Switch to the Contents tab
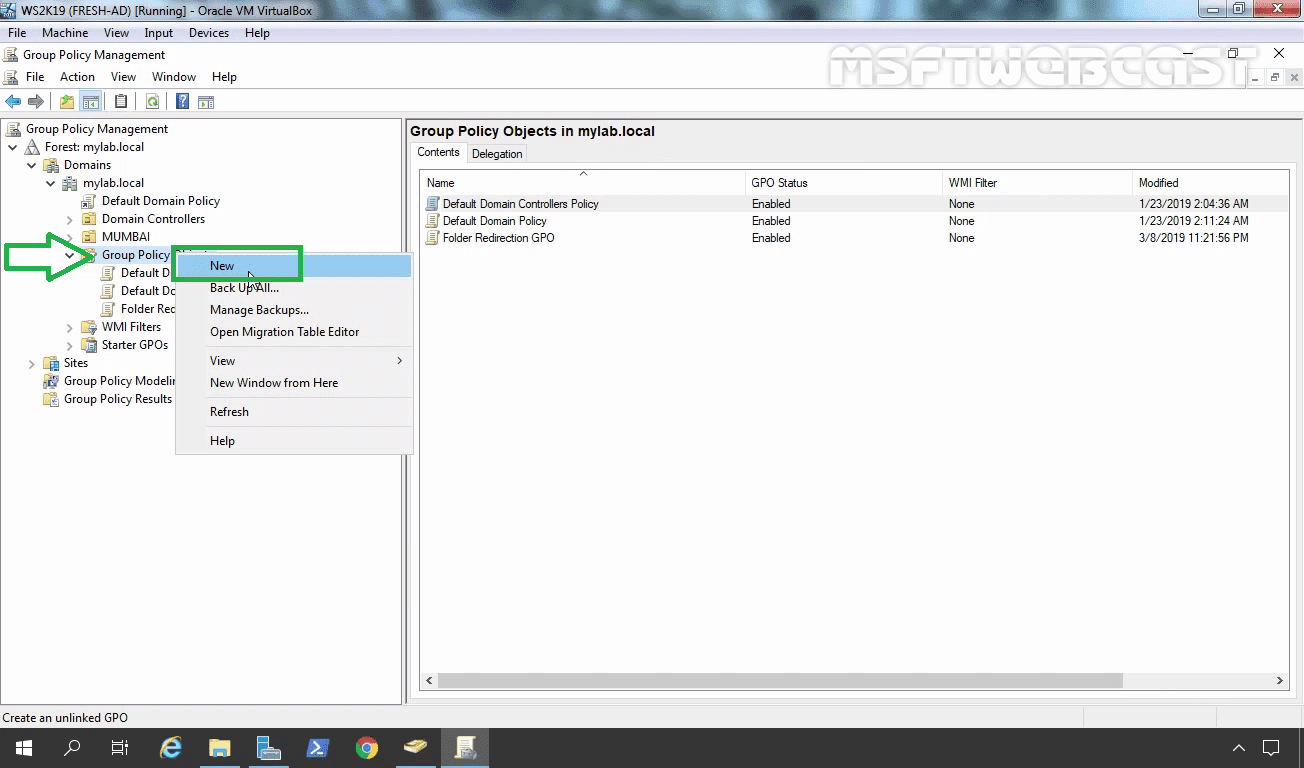This screenshot has height=768, width=1304. (x=438, y=152)
